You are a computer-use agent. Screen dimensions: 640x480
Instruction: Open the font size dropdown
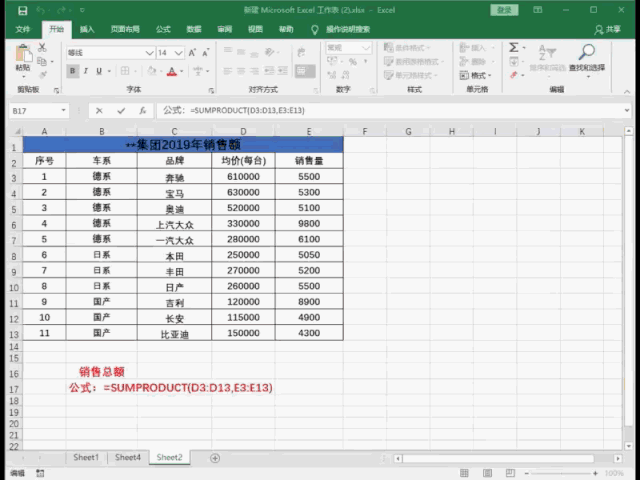pyautogui.click(x=178, y=53)
